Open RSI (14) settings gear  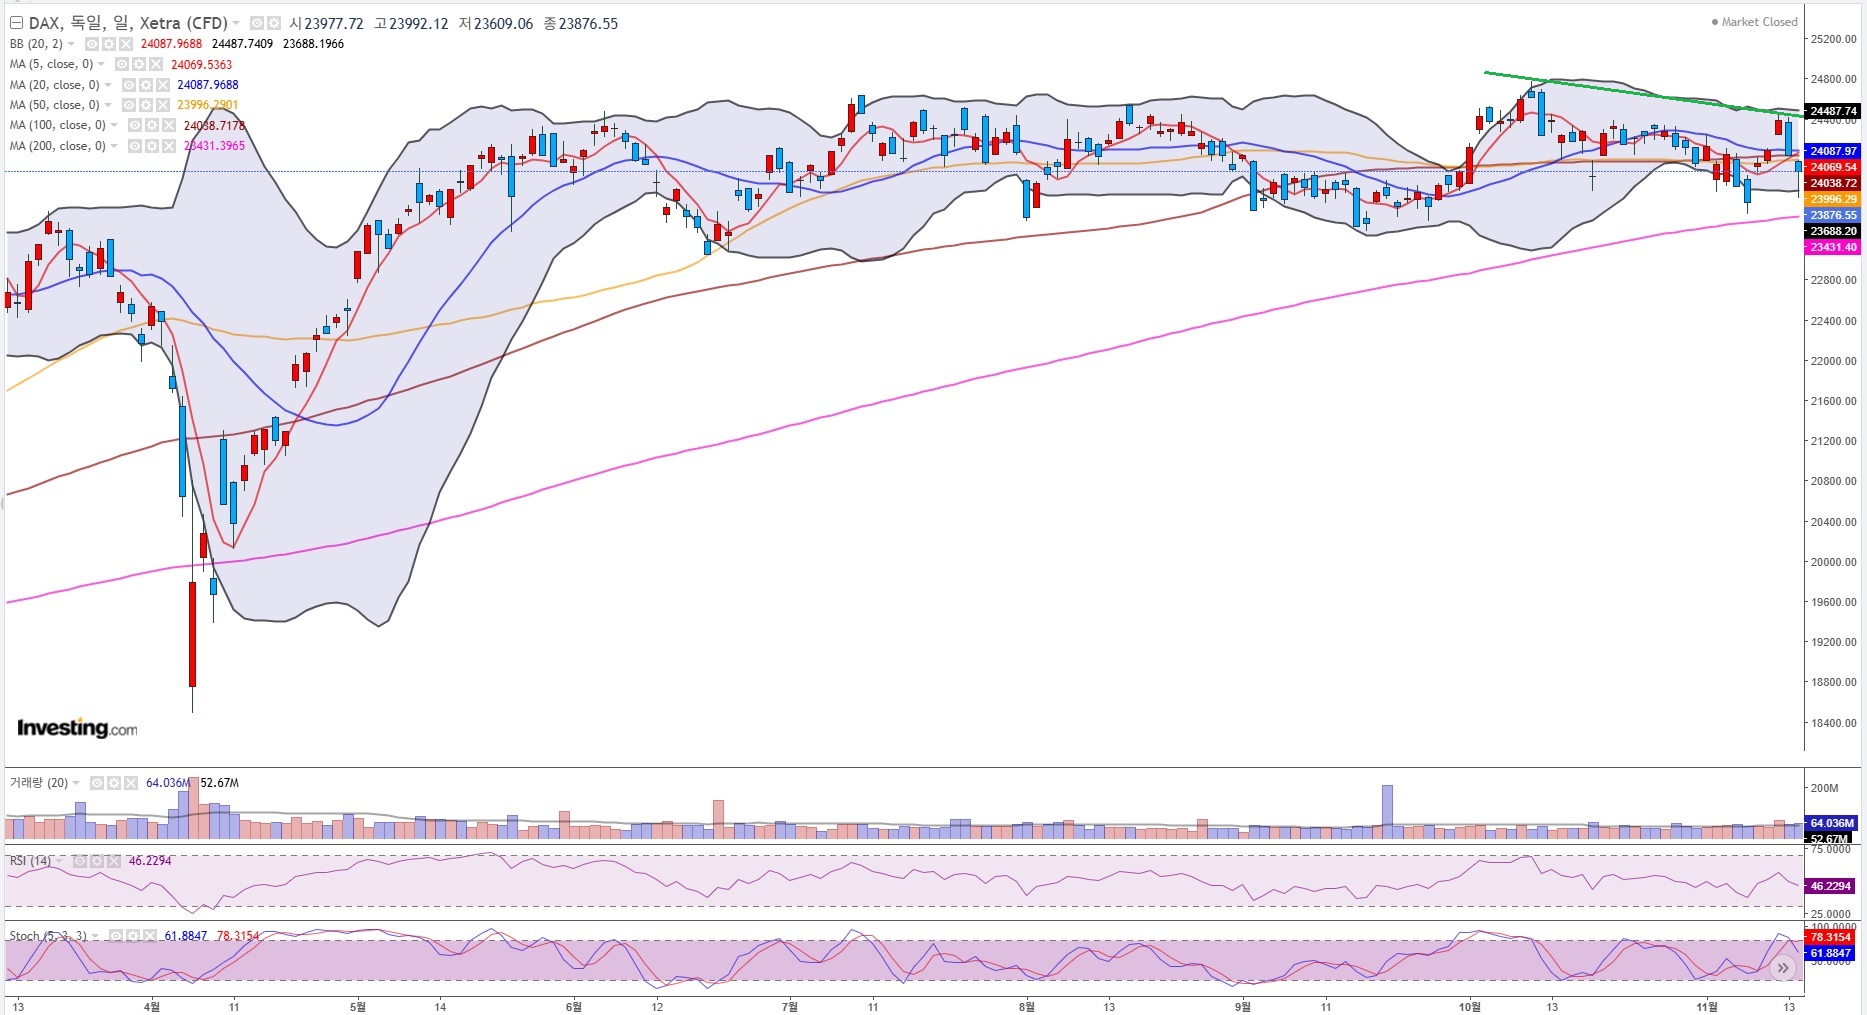(x=96, y=861)
